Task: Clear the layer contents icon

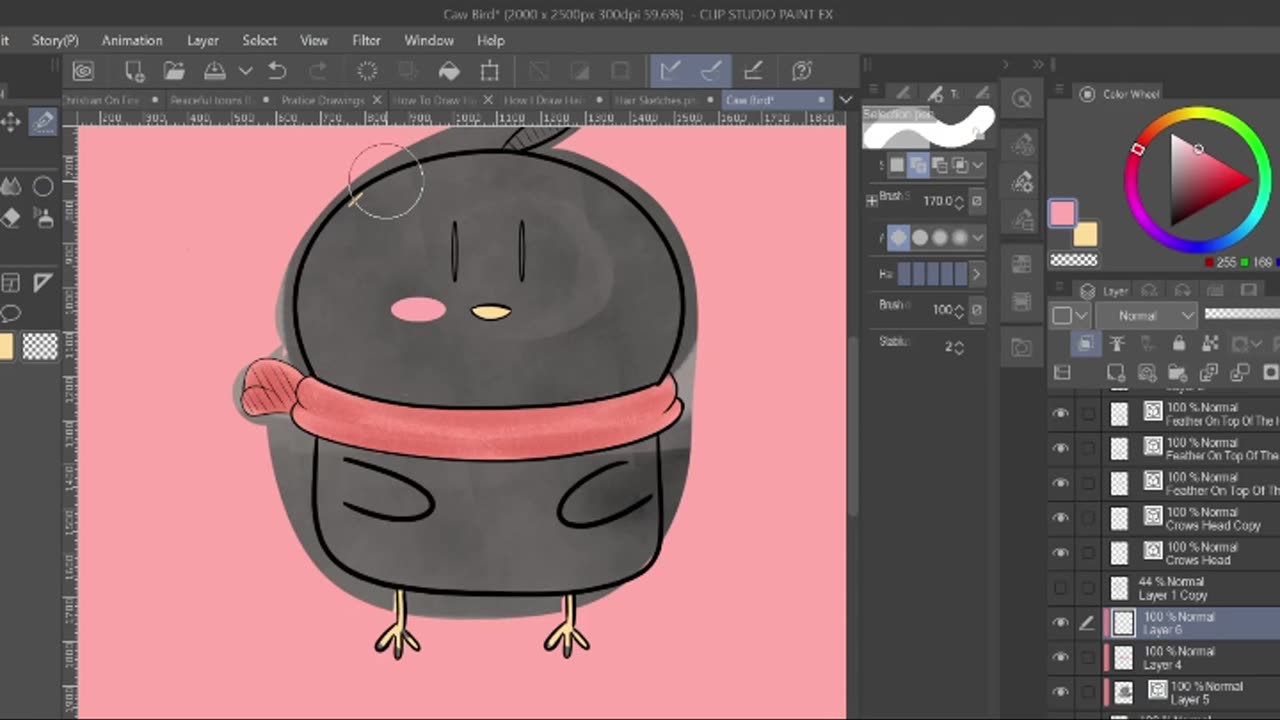Action: pyautogui.click(x=367, y=71)
